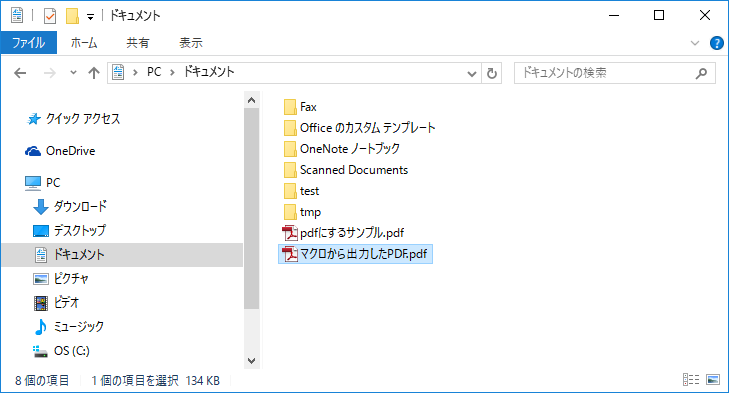Select the tmp folder
Viewport: 729px width, 393px height.
pos(310,213)
